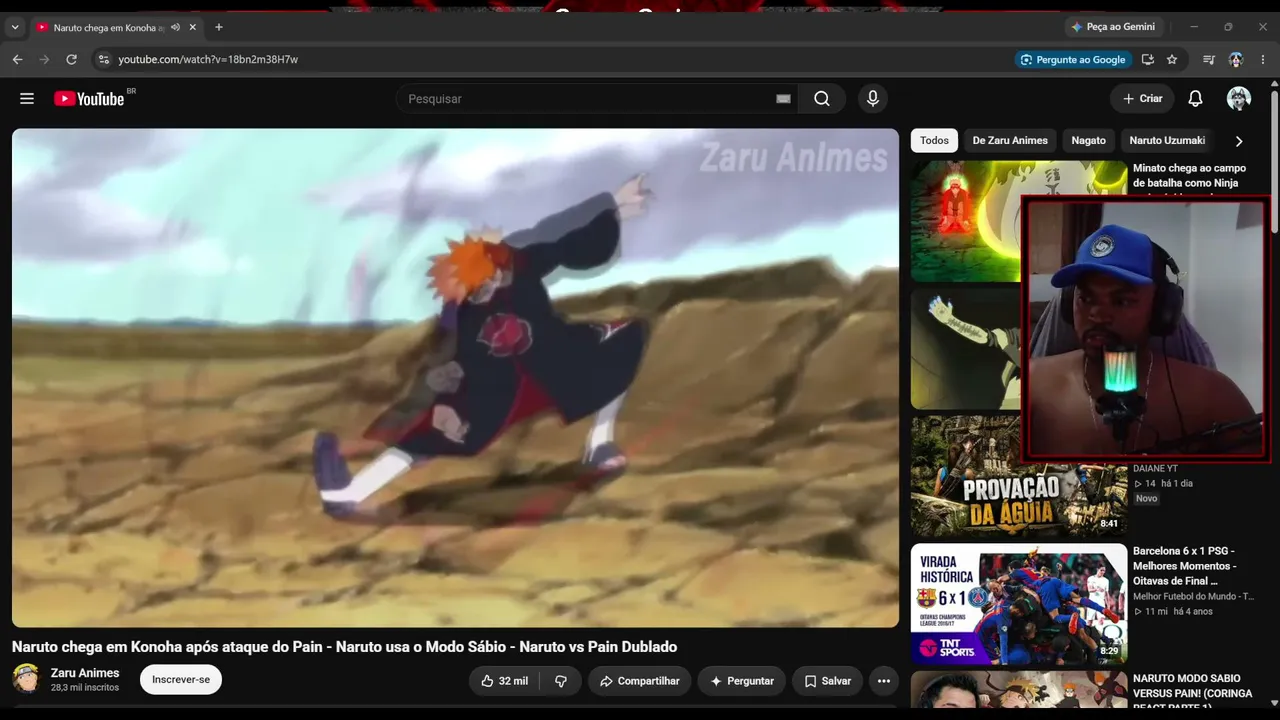This screenshot has width=1280, height=720.
Task: Open the Provação da Águia video thumbnail
Action: [x=1019, y=476]
